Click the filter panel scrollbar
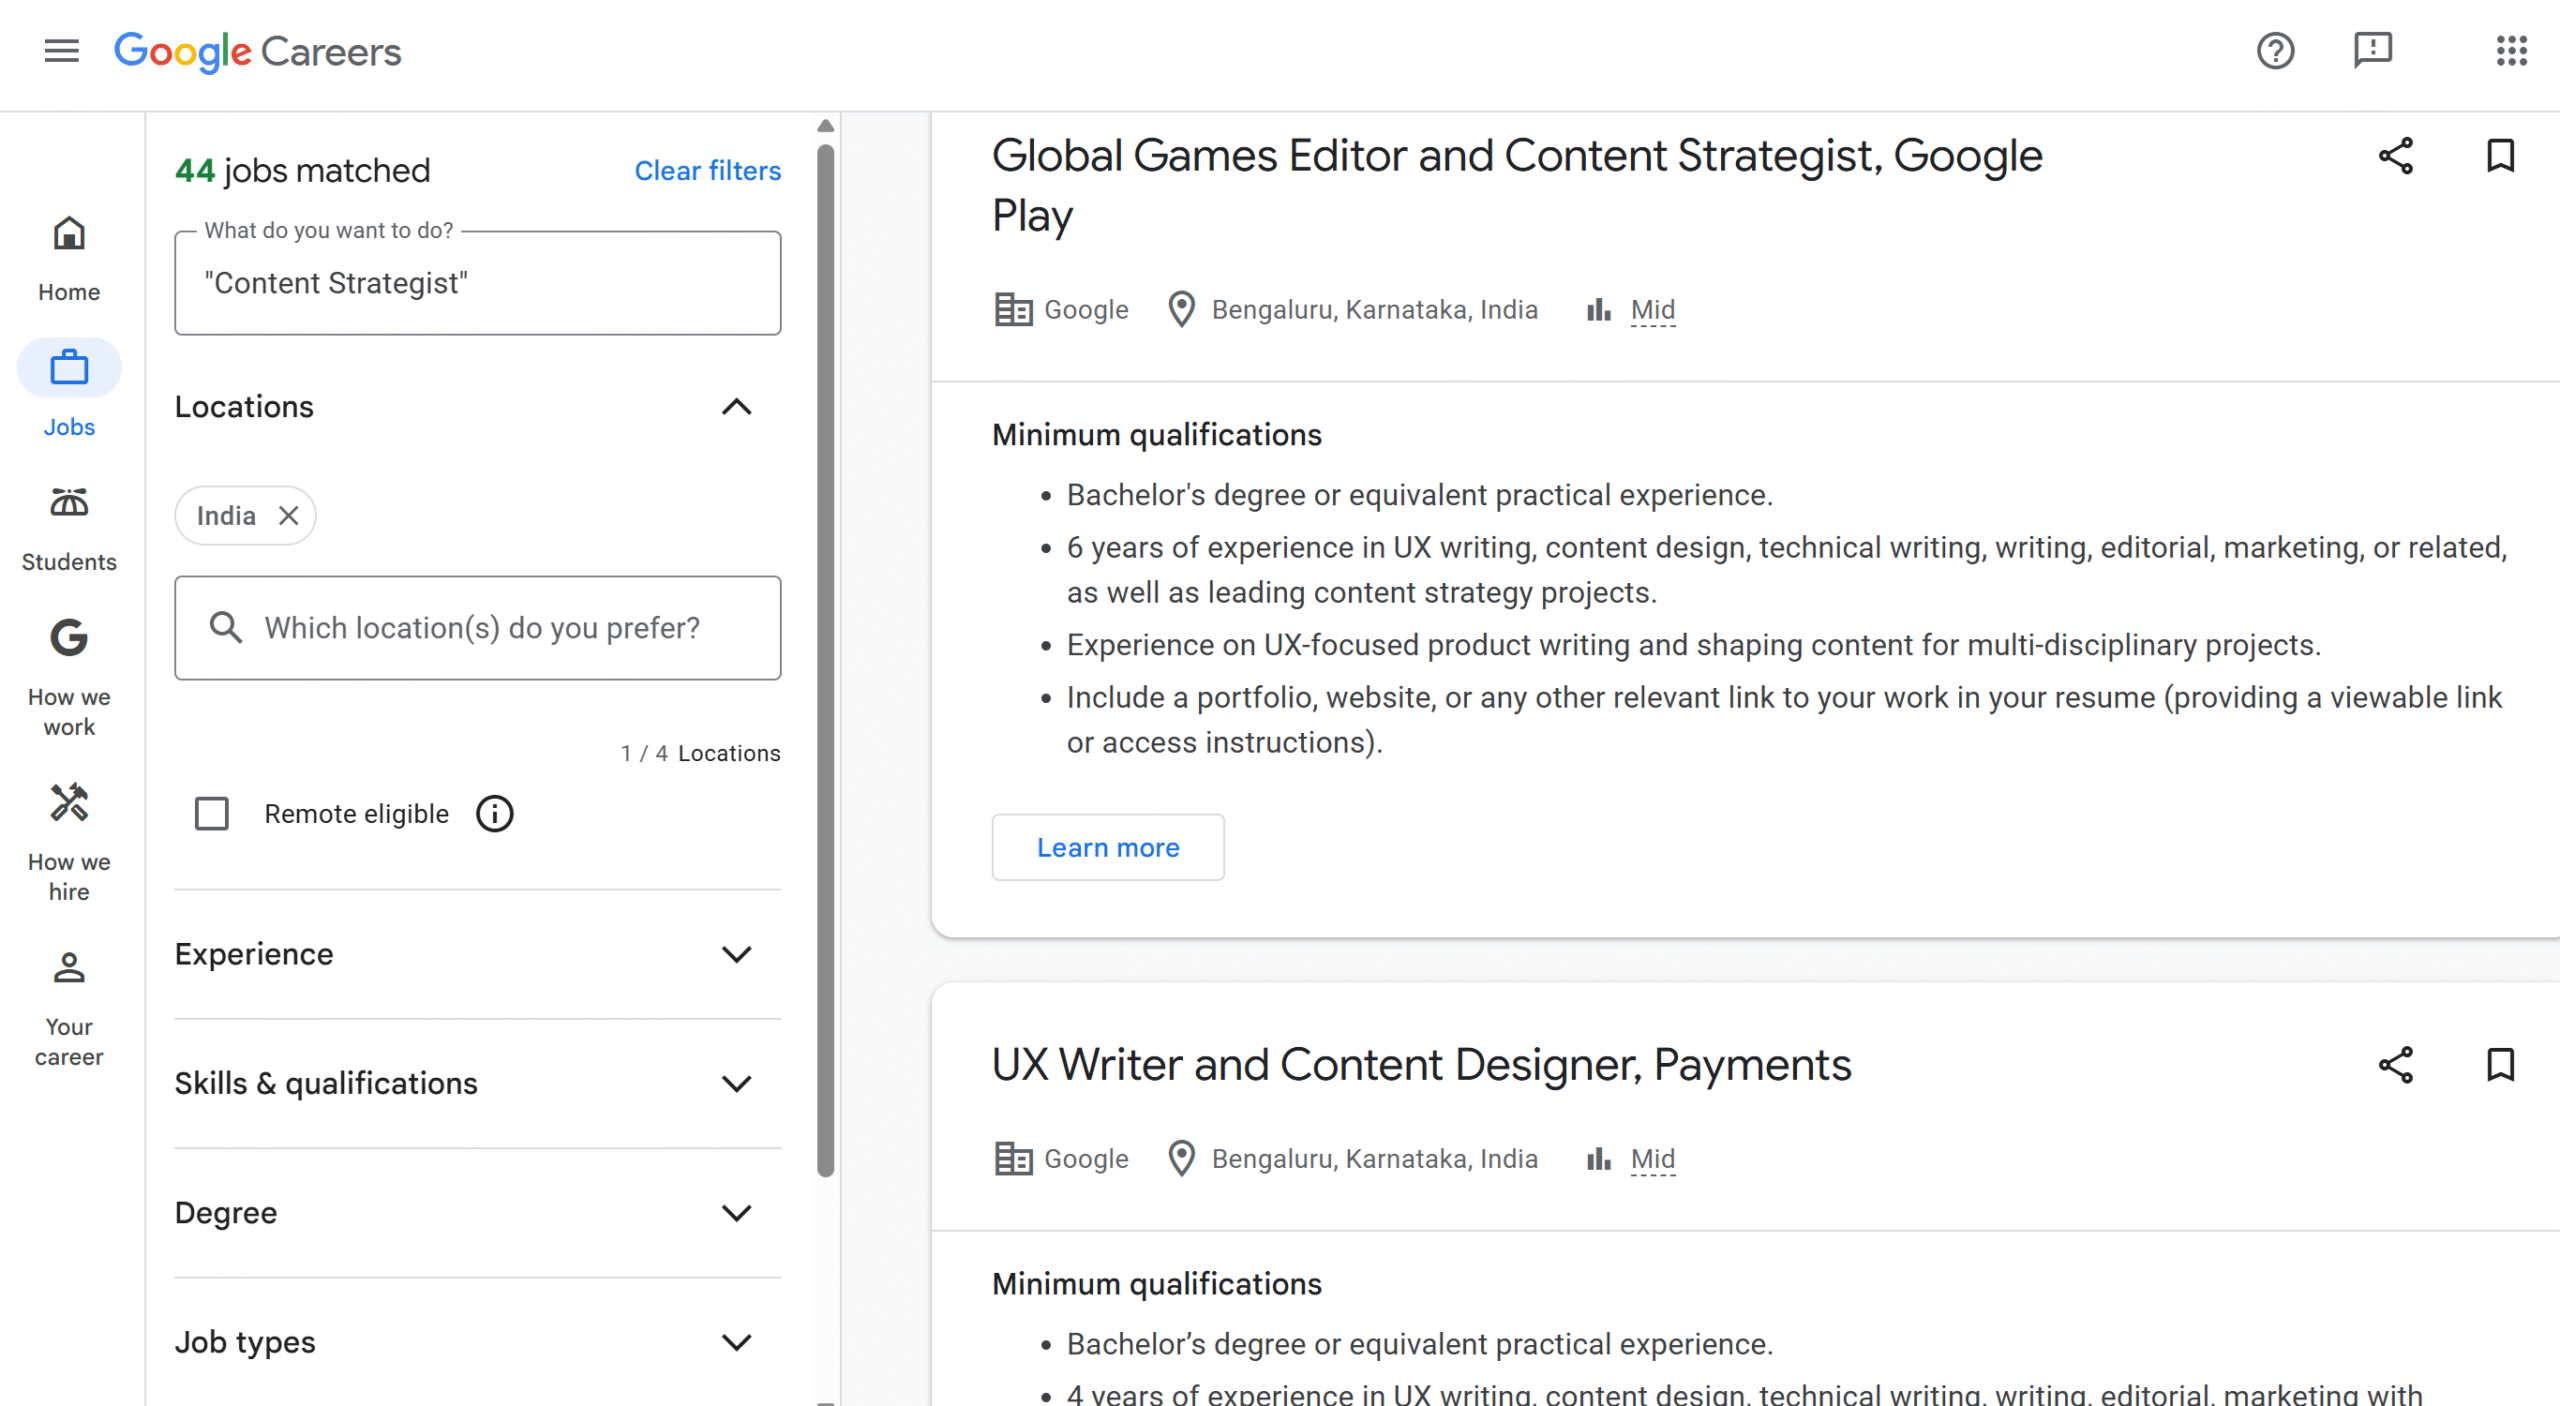The width and height of the screenshot is (2560, 1406). point(825,660)
